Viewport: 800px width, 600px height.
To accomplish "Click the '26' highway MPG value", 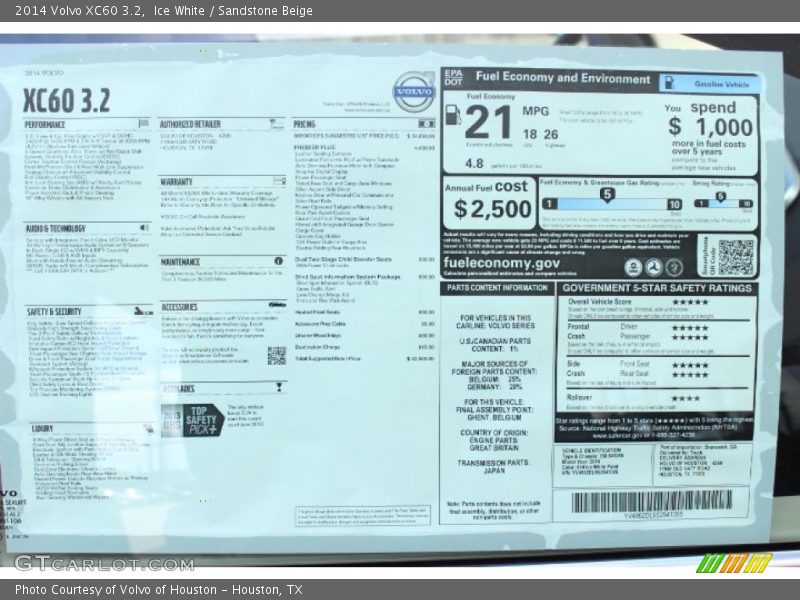I will click(x=551, y=135).
